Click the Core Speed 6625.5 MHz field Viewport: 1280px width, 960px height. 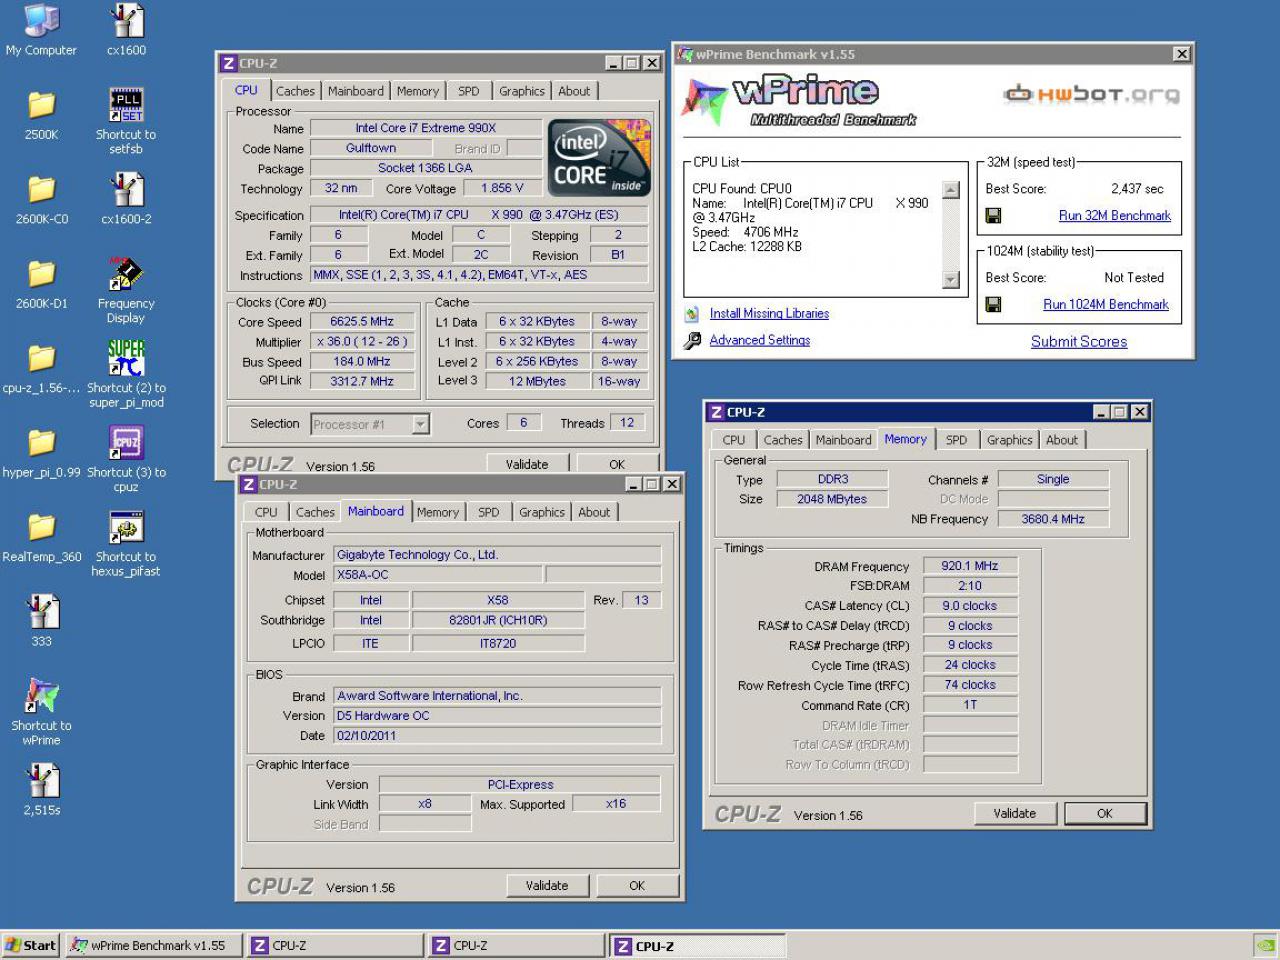[362, 322]
